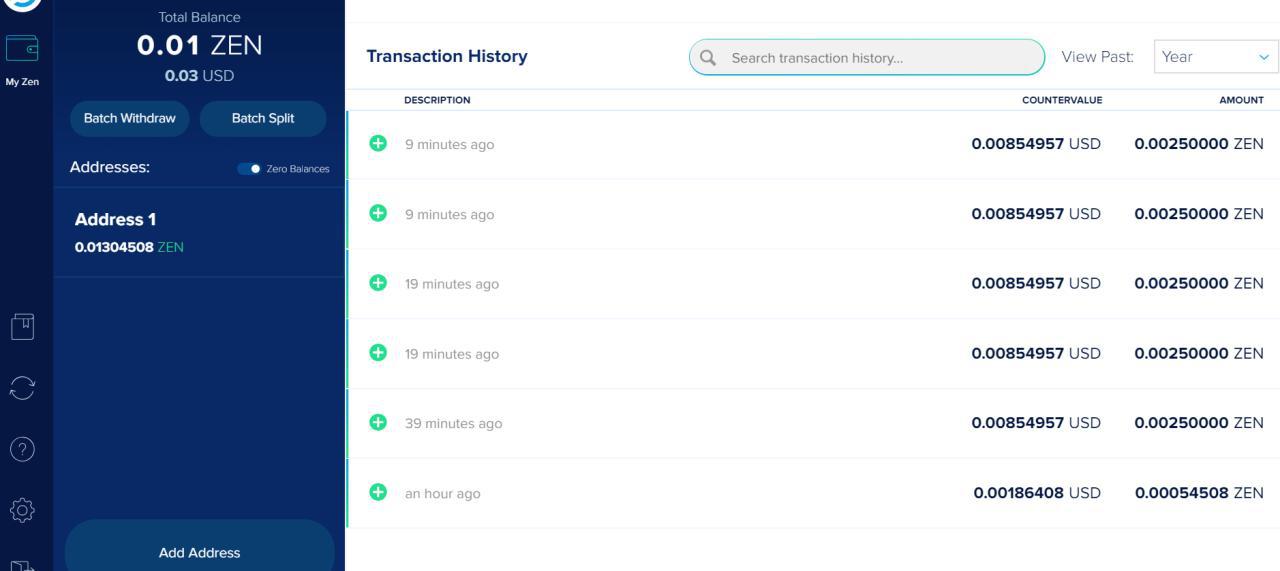
Task: Click the logout icon at sidebar bottom
Action: point(22,563)
